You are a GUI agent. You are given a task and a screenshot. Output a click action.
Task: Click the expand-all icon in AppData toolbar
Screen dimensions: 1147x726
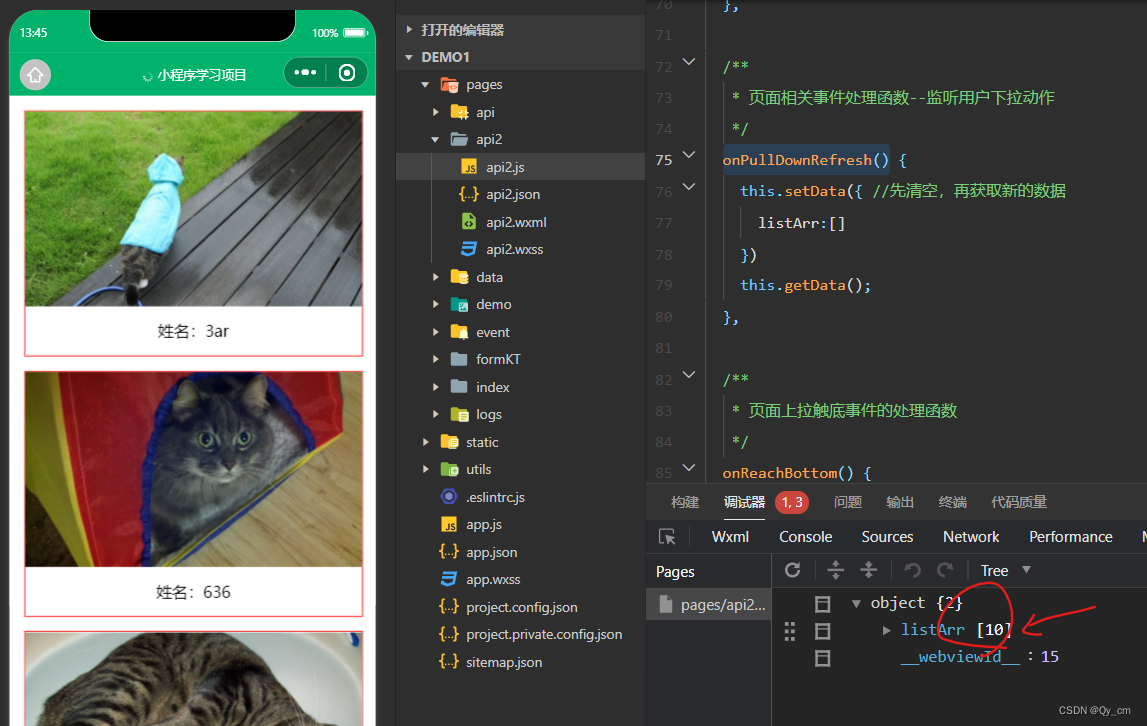835,569
